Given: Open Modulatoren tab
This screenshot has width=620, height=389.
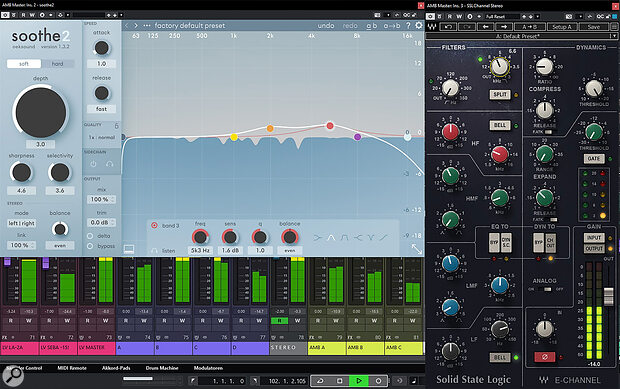Looking at the screenshot, I should 208,368.
